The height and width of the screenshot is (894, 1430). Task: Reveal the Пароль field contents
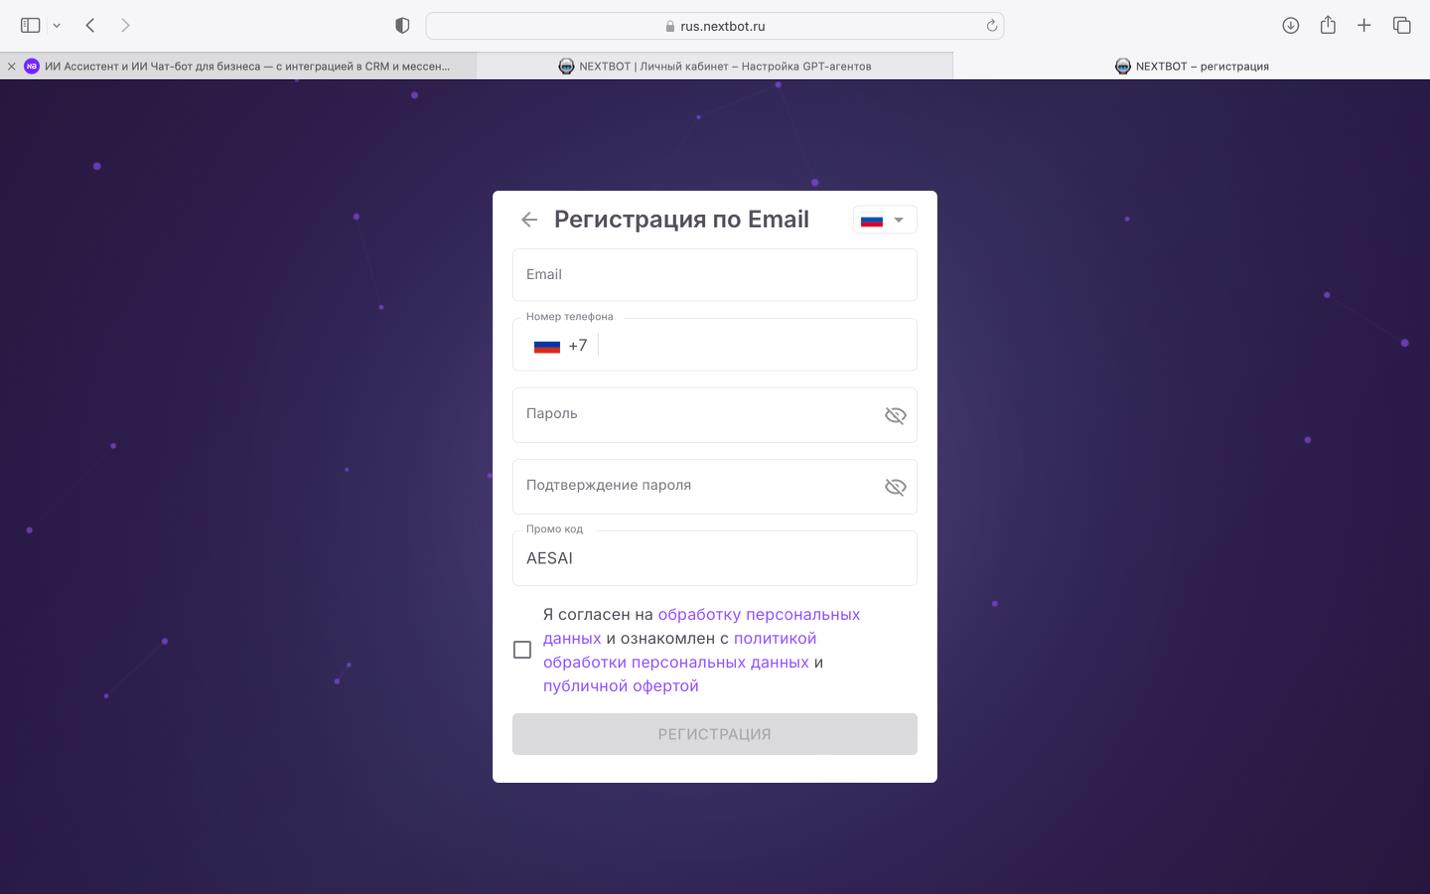point(895,414)
